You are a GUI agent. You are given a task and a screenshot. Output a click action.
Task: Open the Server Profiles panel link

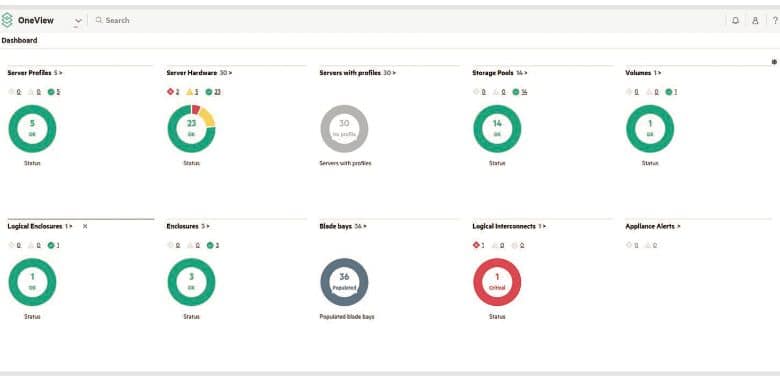35,73
